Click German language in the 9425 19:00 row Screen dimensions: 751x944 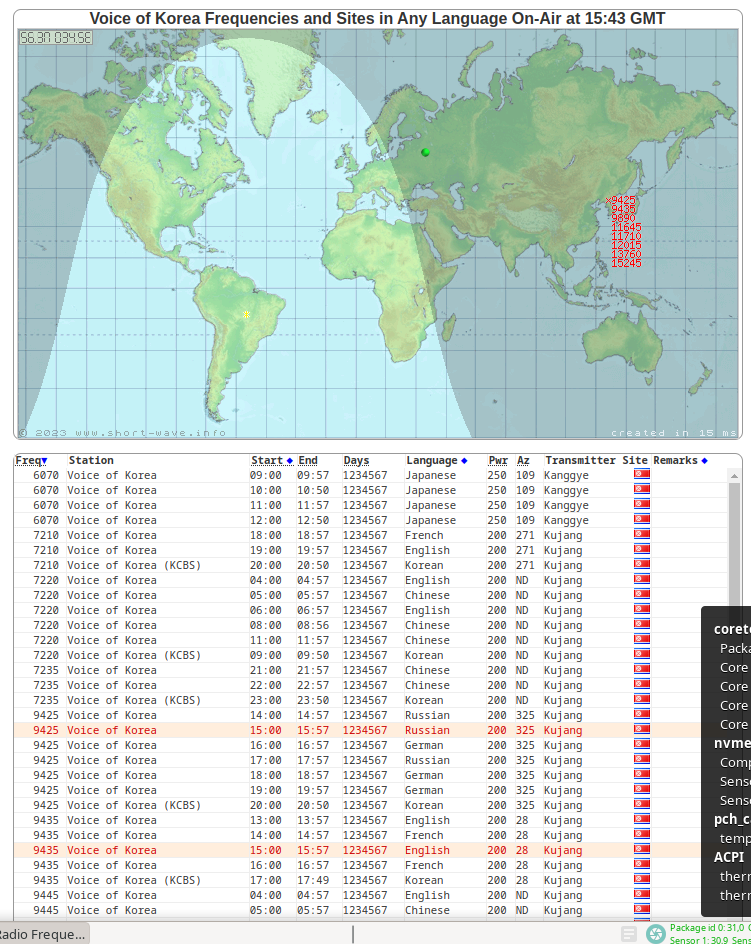[x=424, y=790]
